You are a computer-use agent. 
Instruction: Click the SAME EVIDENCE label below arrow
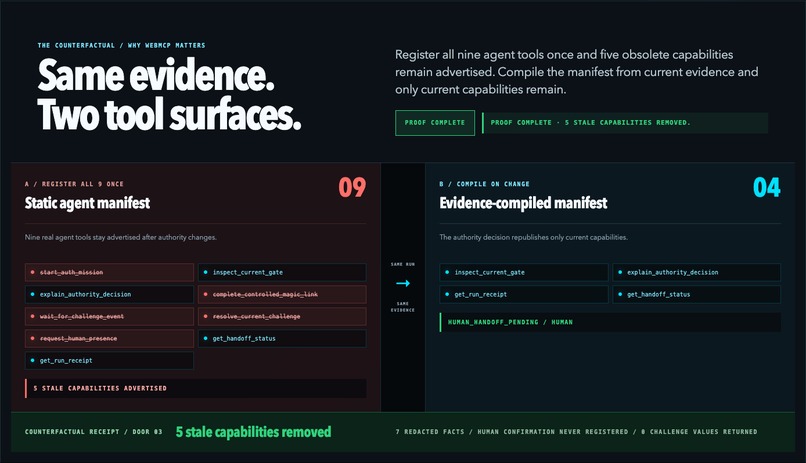pyautogui.click(x=403, y=307)
